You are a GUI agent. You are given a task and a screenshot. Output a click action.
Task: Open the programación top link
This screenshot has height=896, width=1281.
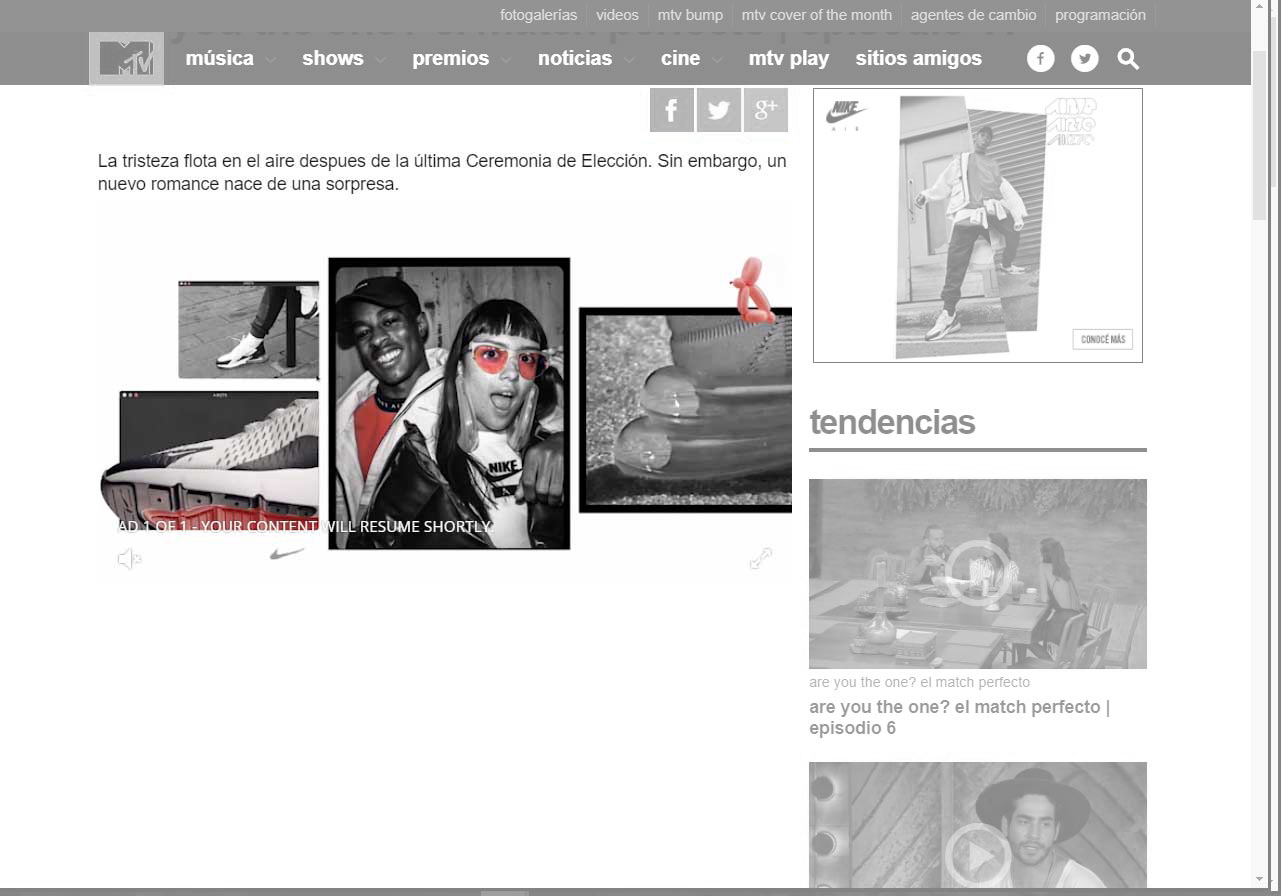[1100, 15]
